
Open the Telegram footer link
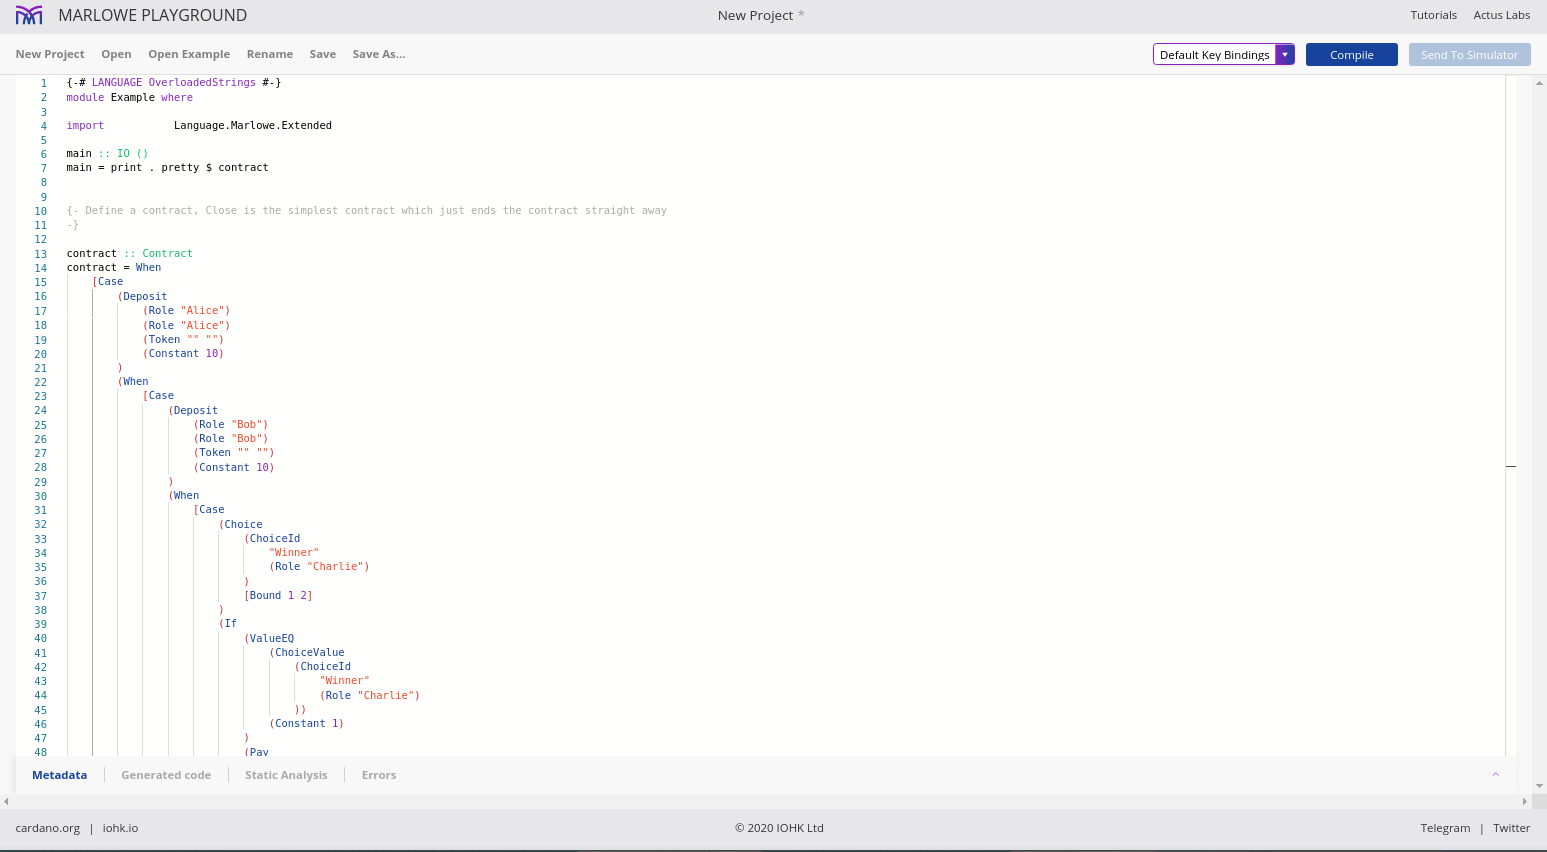coord(1445,828)
